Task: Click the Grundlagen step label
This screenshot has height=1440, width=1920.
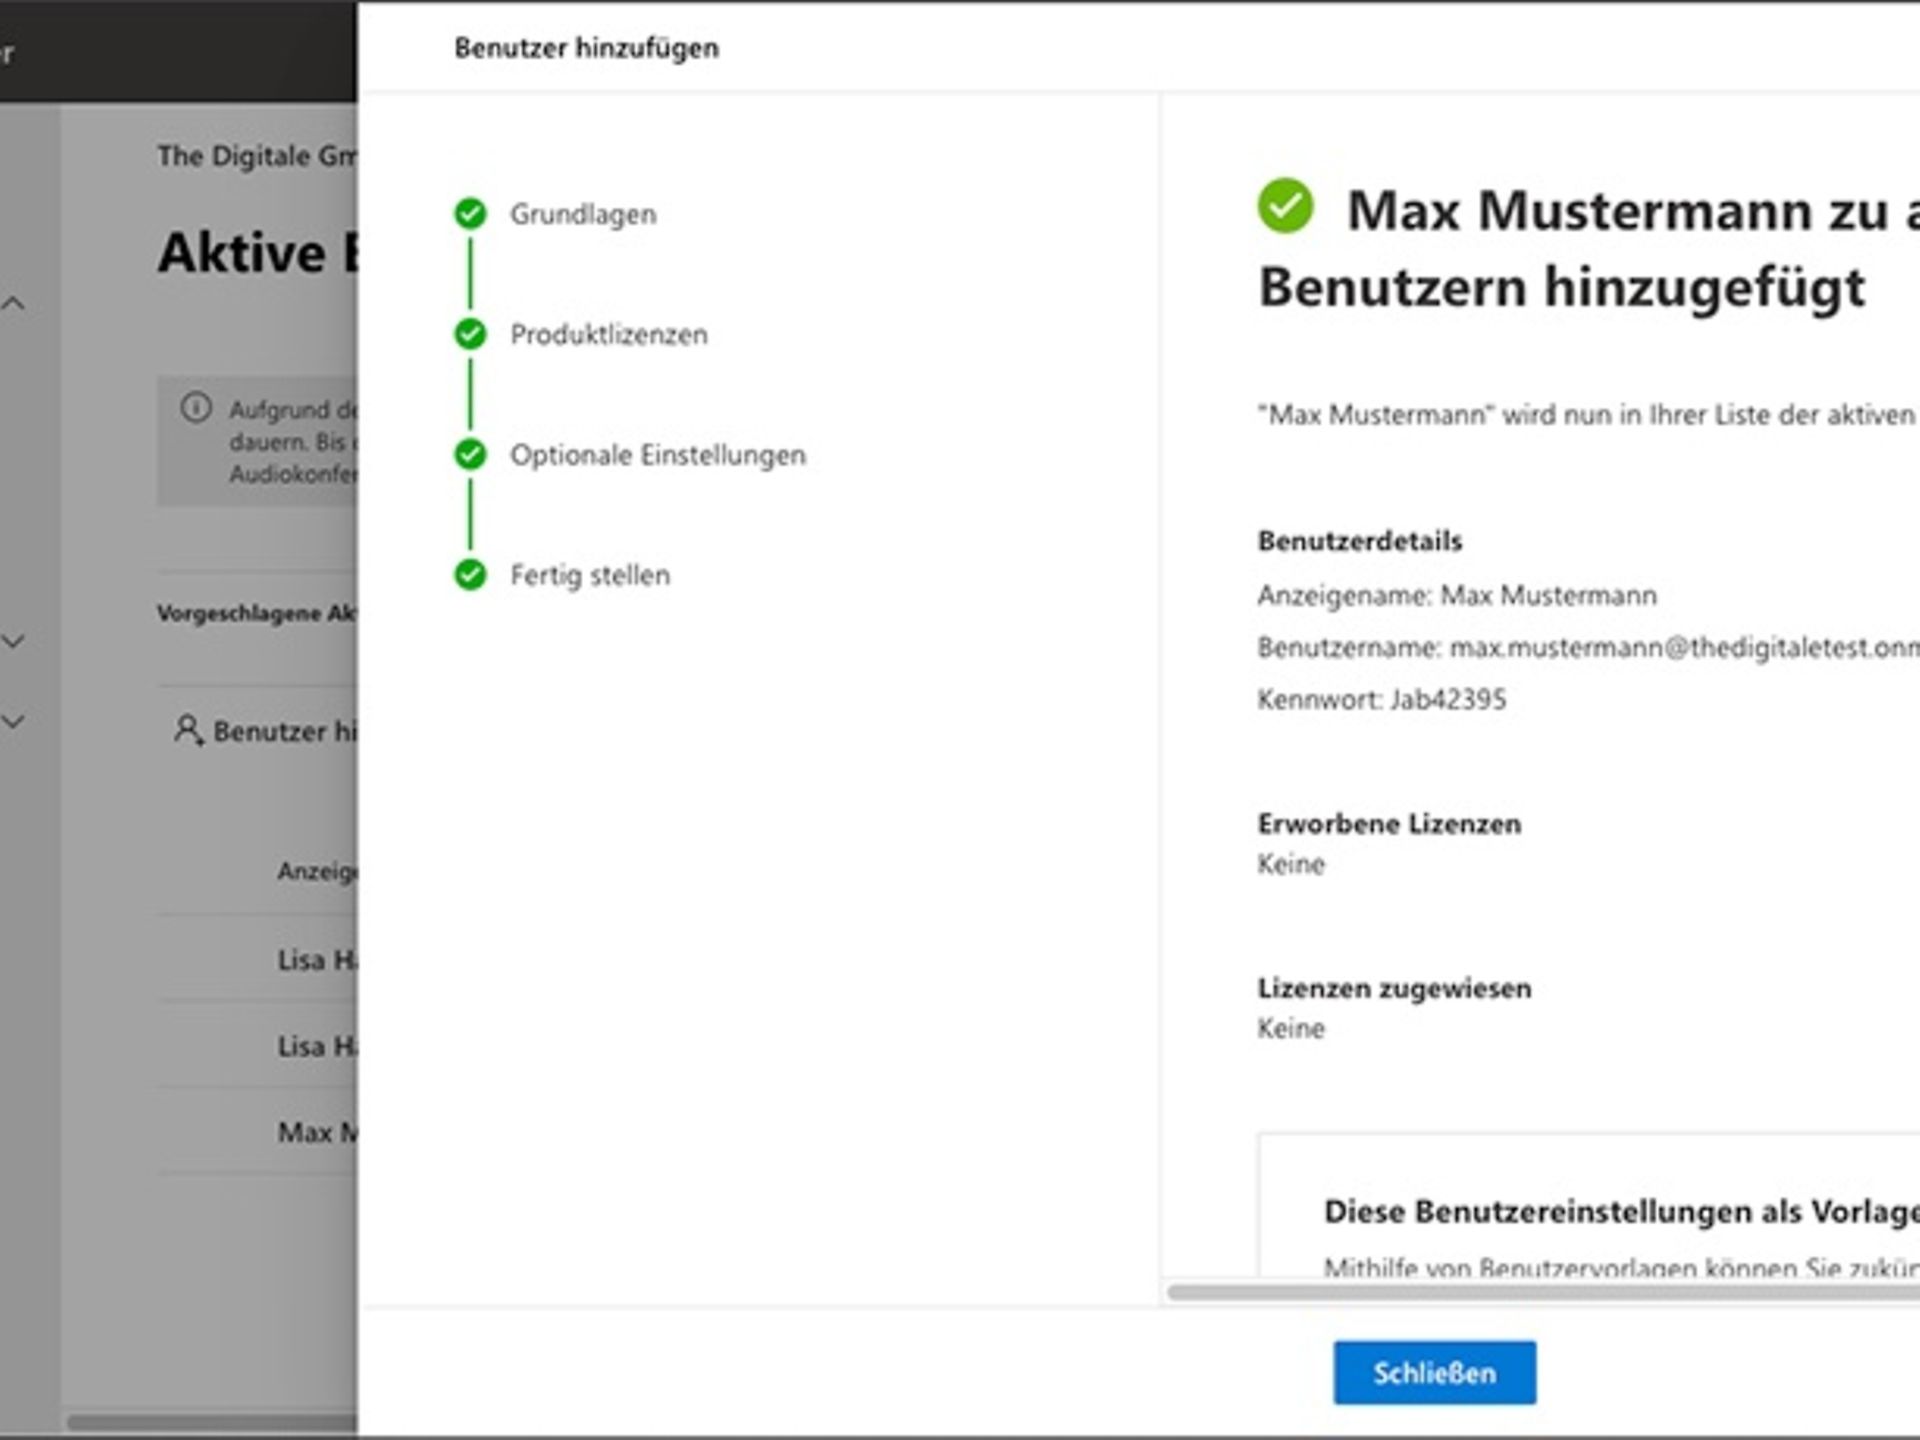Action: (583, 214)
